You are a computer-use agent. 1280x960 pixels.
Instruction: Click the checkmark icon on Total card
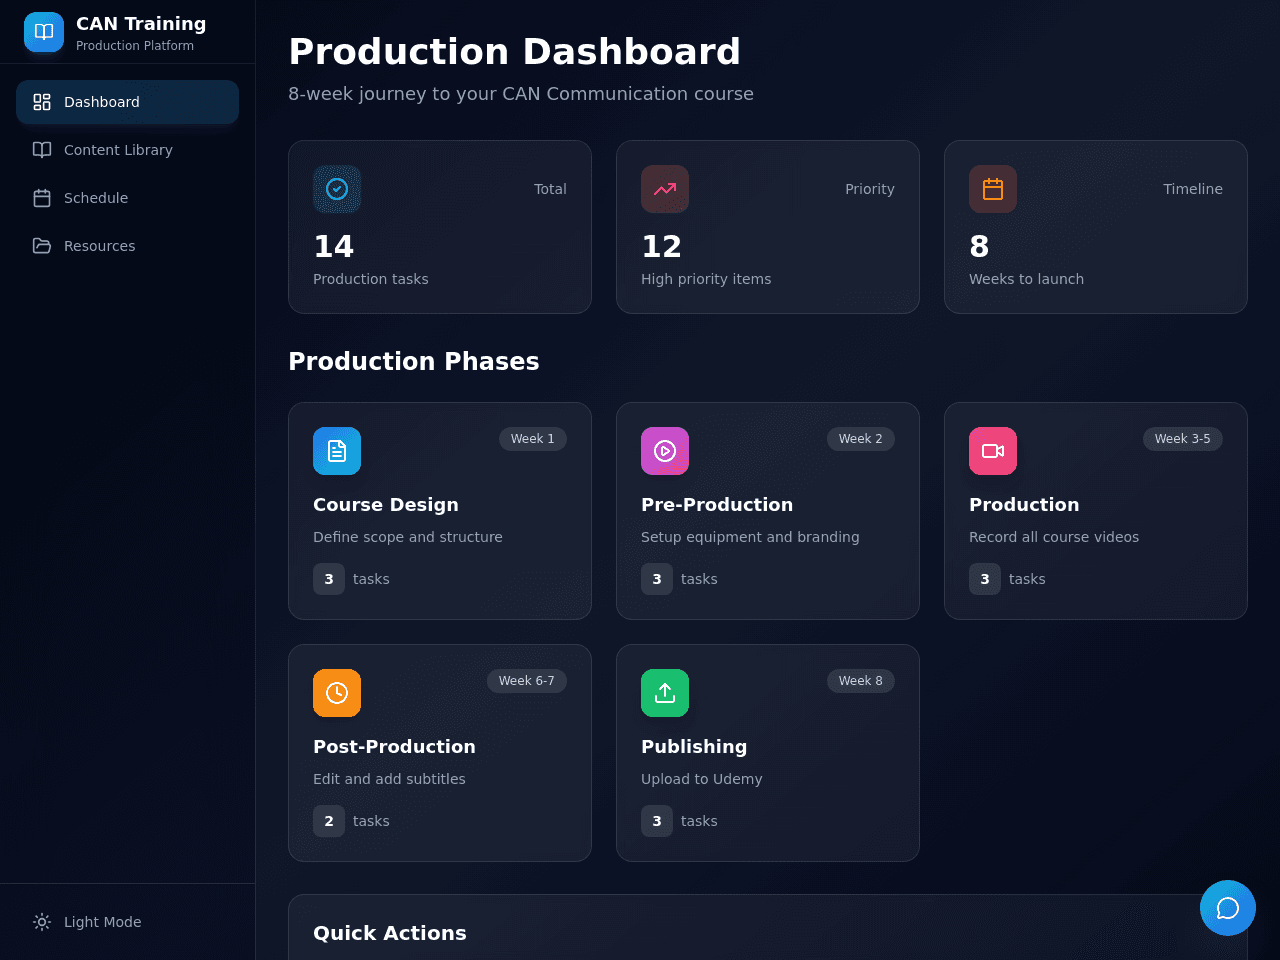(x=337, y=189)
